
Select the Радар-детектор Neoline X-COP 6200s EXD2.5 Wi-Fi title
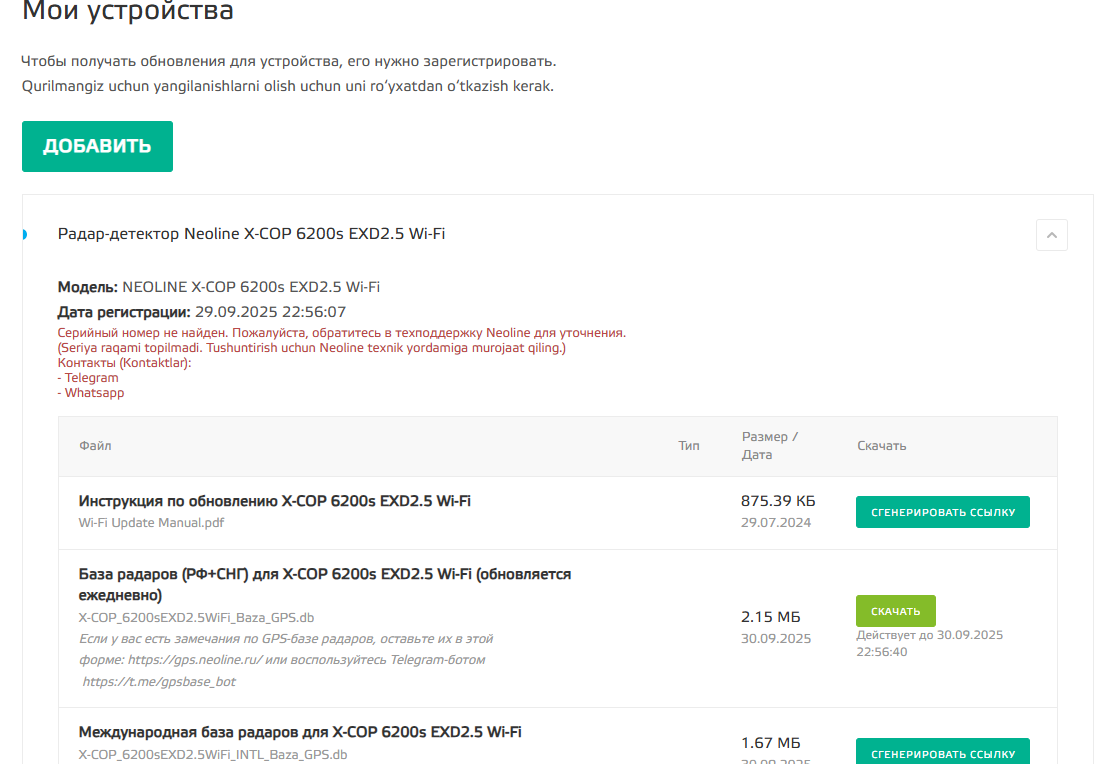point(252,234)
